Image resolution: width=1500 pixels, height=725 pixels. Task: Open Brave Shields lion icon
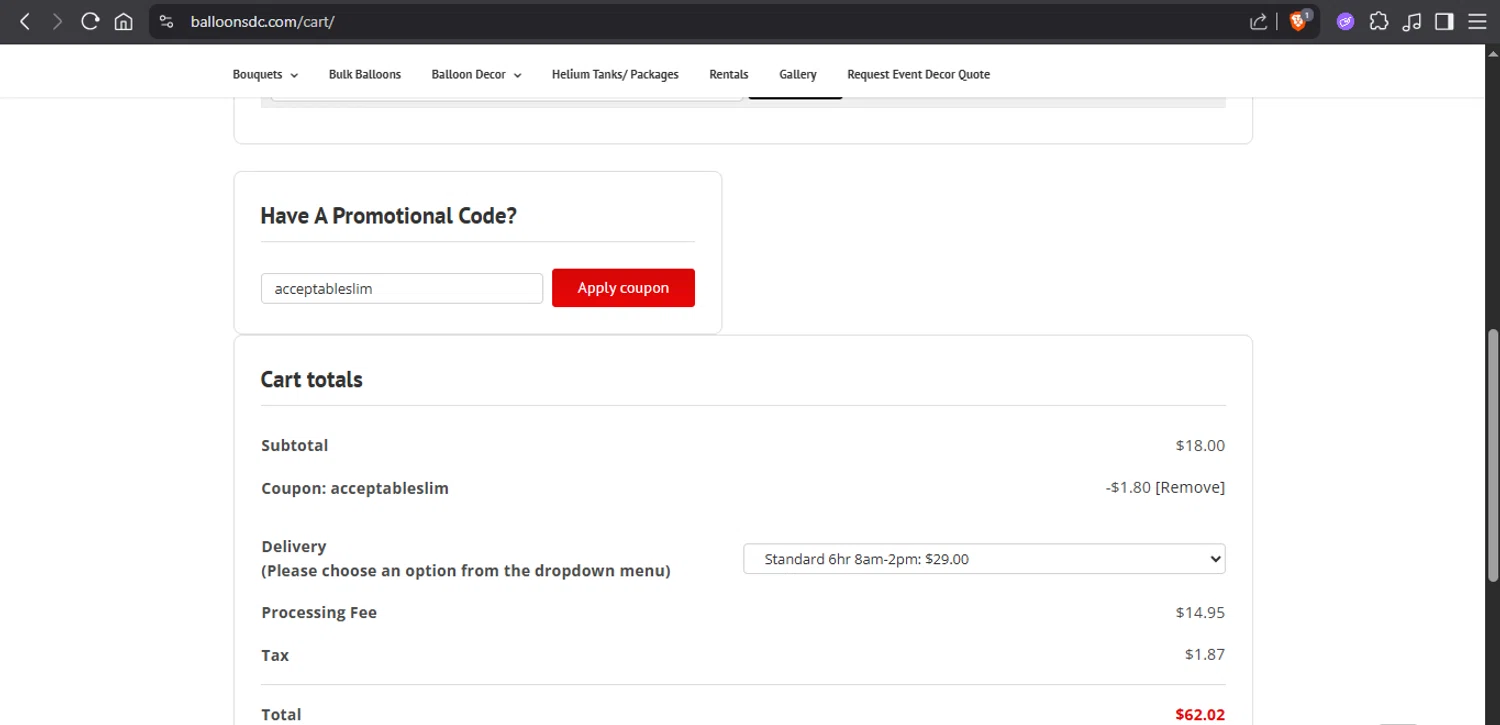click(1299, 20)
